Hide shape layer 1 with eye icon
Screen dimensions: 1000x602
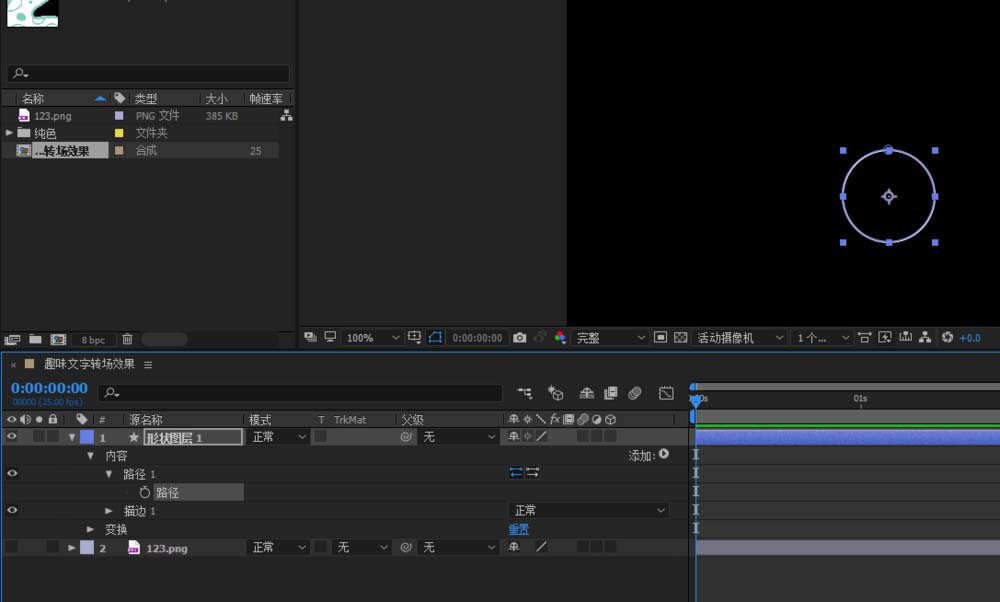pos(12,437)
